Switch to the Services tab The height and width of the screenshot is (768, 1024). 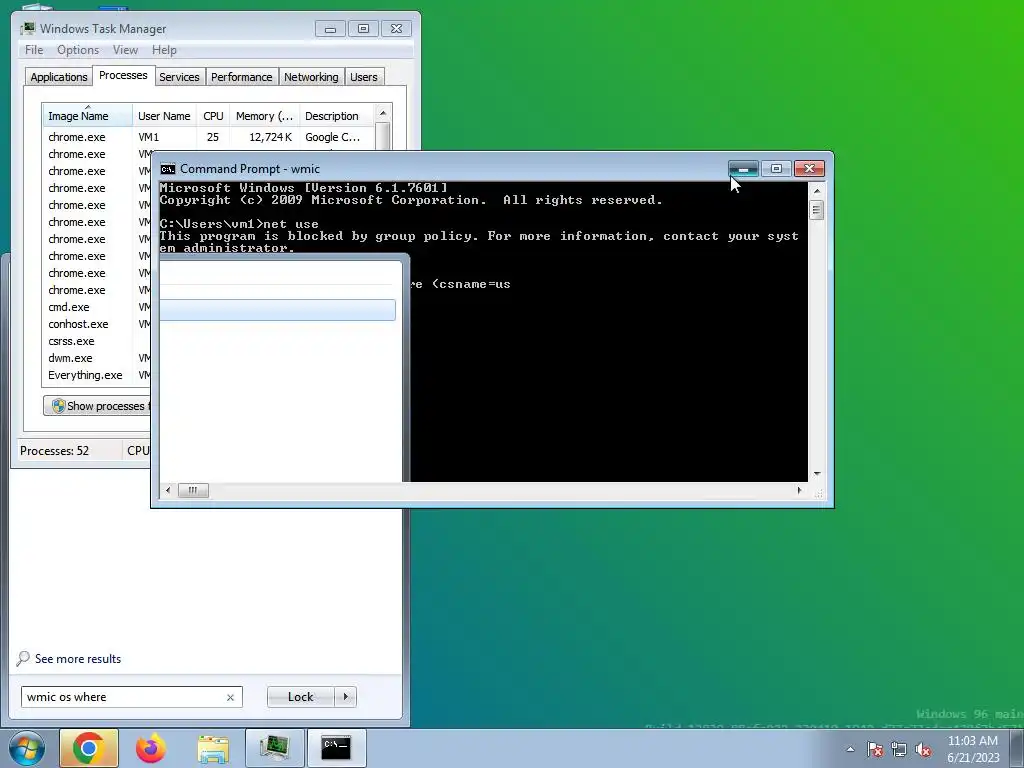(x=179, y=77)
